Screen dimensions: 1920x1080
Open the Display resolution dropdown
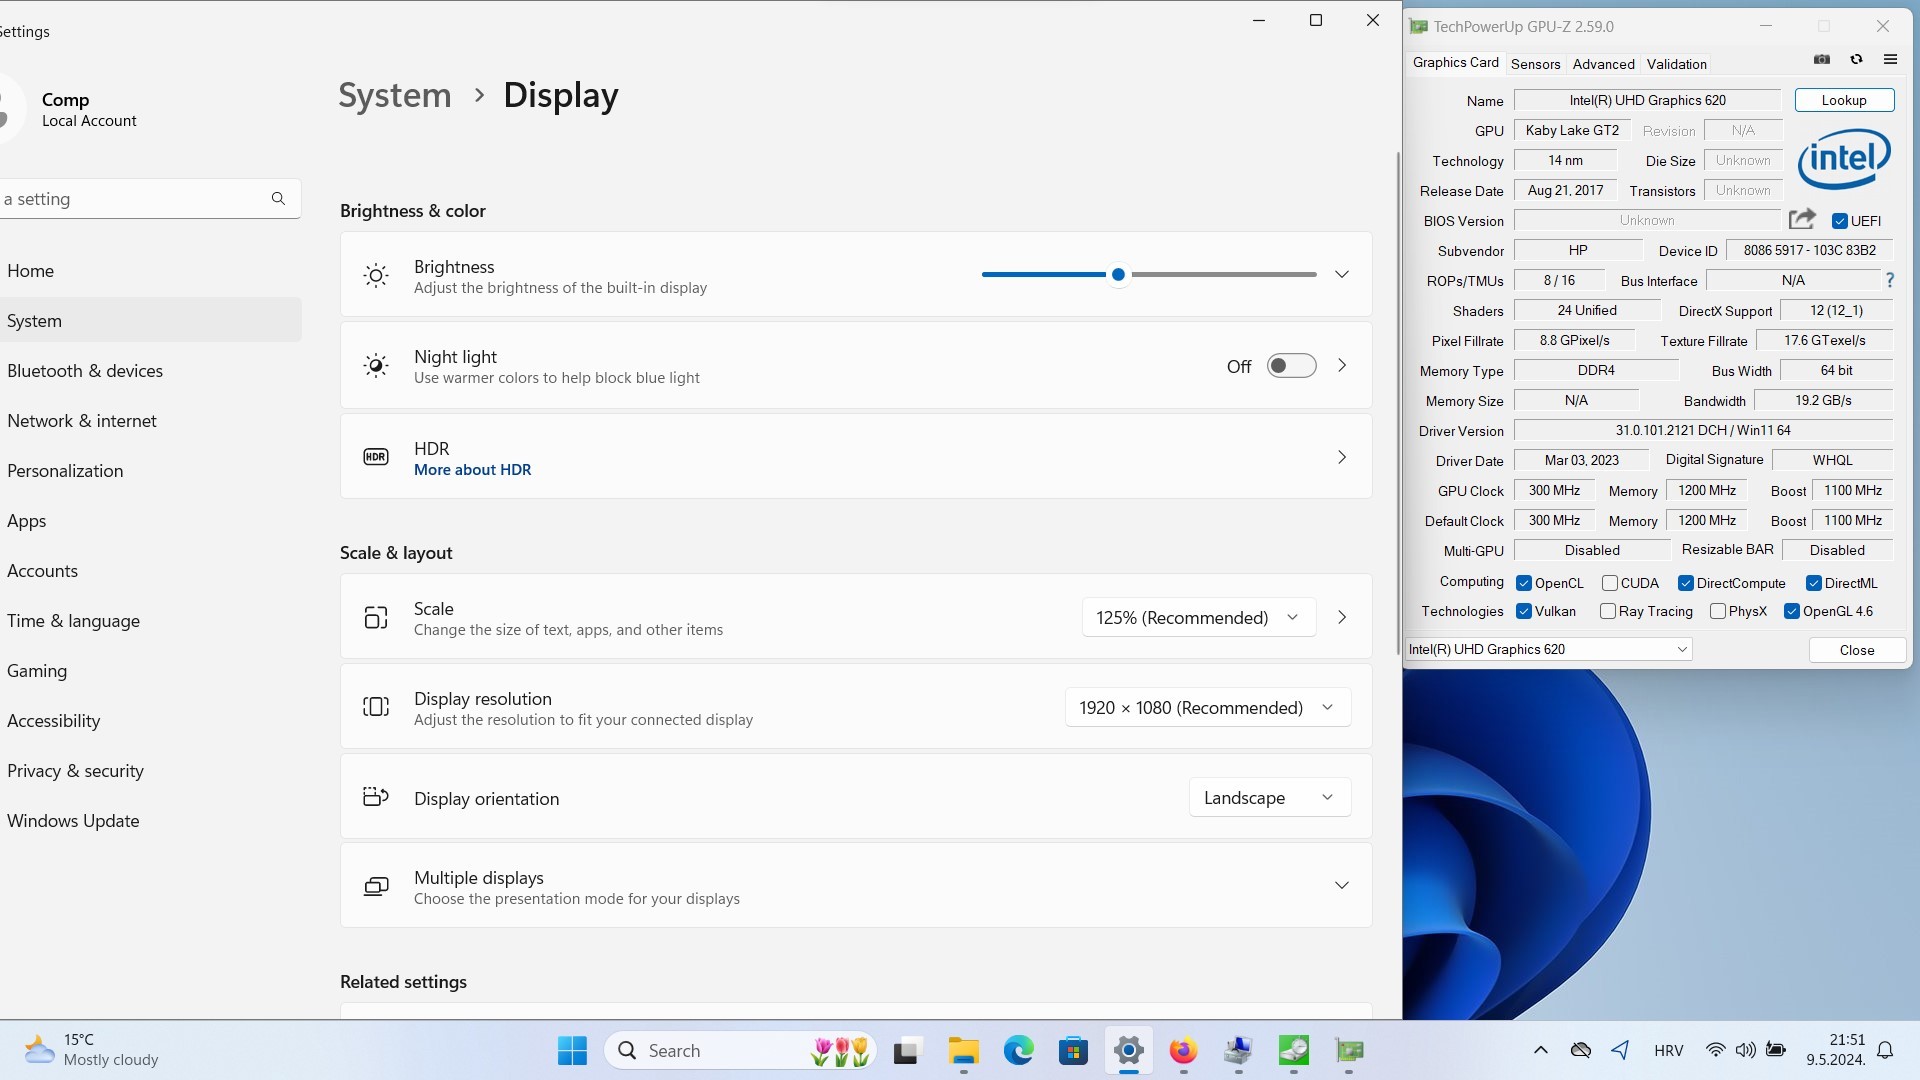pyautogui.click(x=1208, y=707)
